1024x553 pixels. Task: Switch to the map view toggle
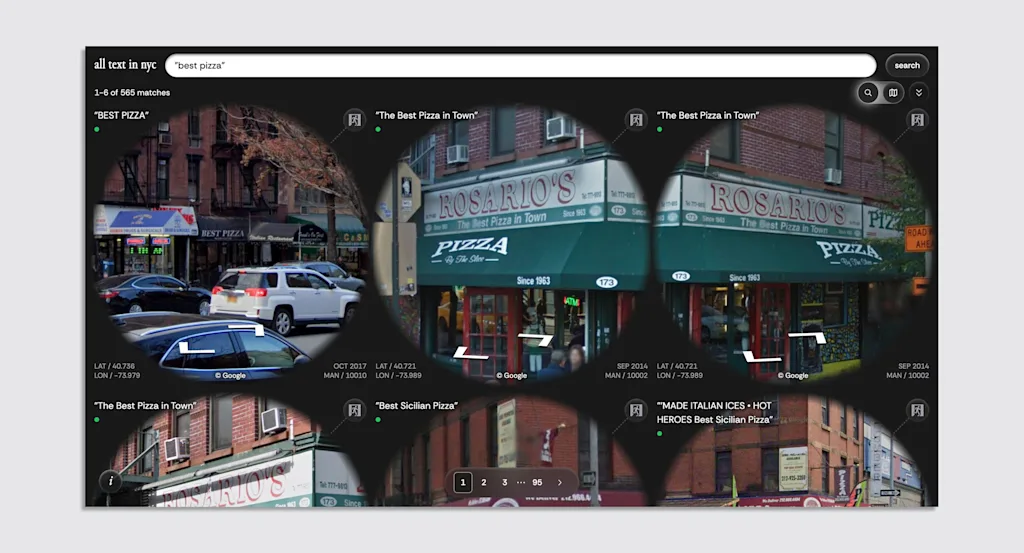tap(893, 93)
